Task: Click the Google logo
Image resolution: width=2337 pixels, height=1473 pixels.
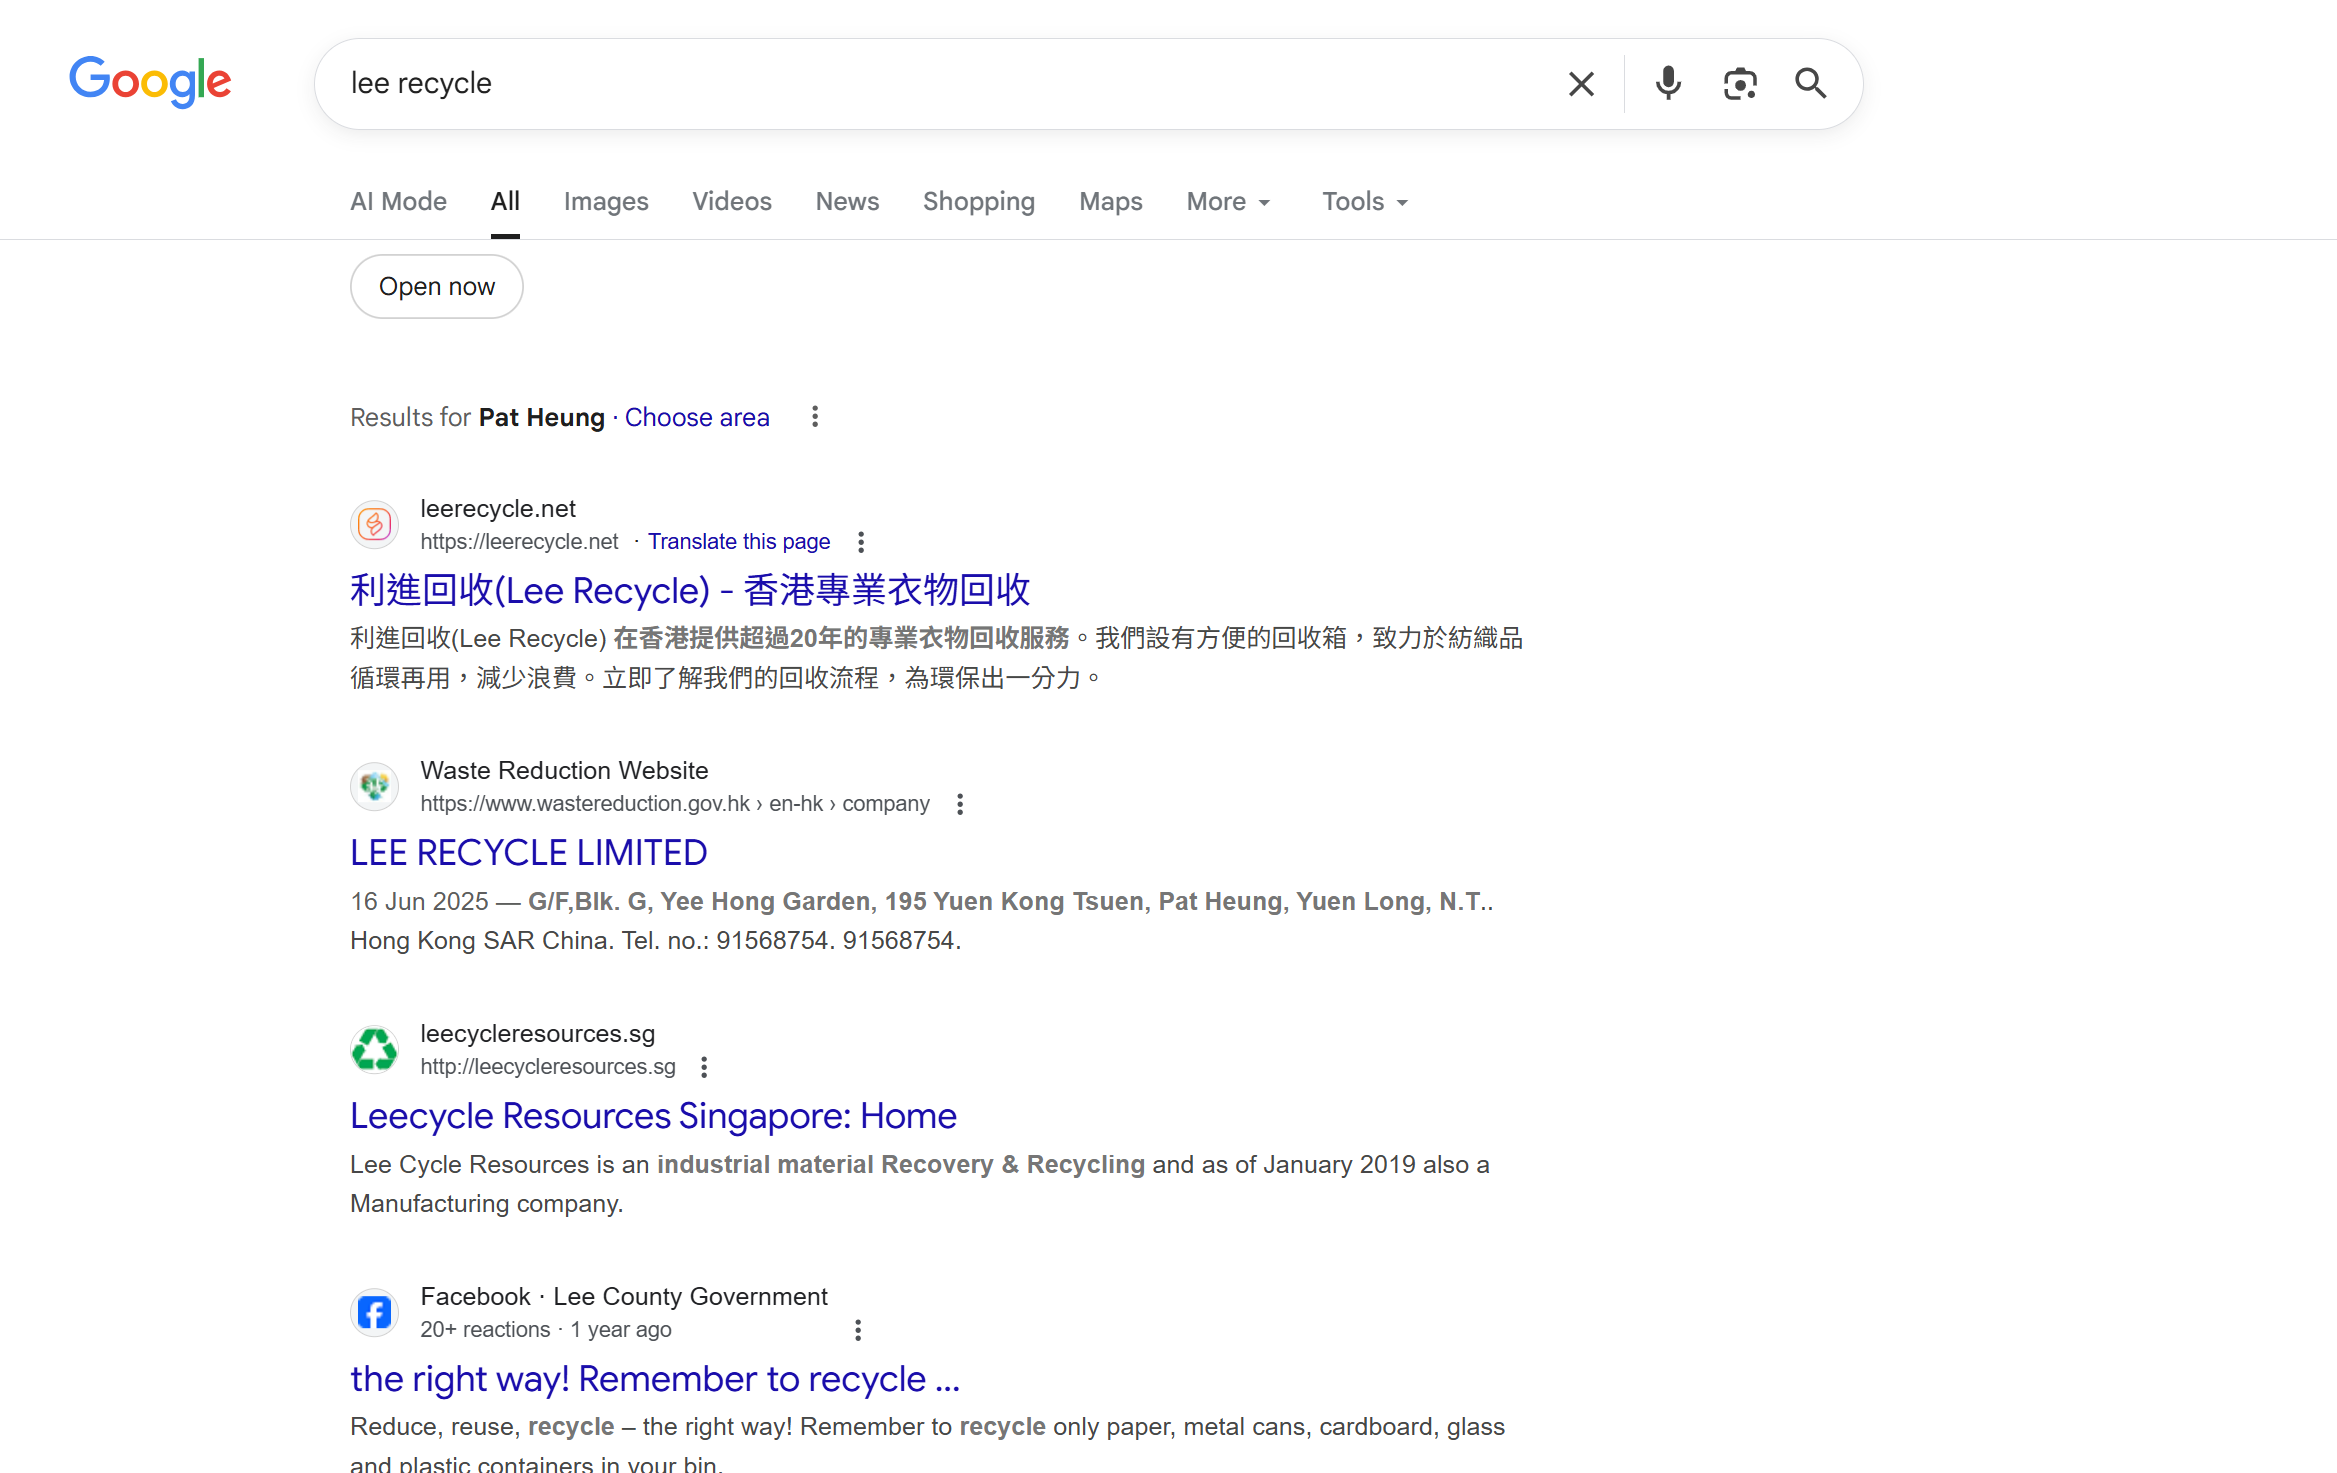Action: point(150,82)
